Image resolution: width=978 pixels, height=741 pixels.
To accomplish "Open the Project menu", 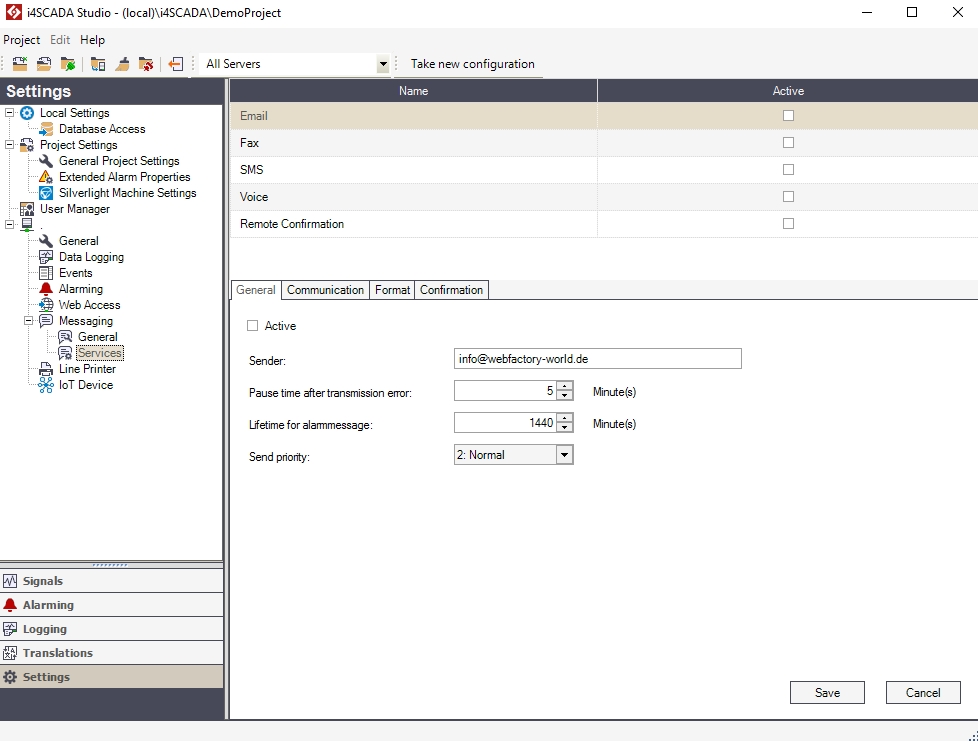I will tap(21, 40).
